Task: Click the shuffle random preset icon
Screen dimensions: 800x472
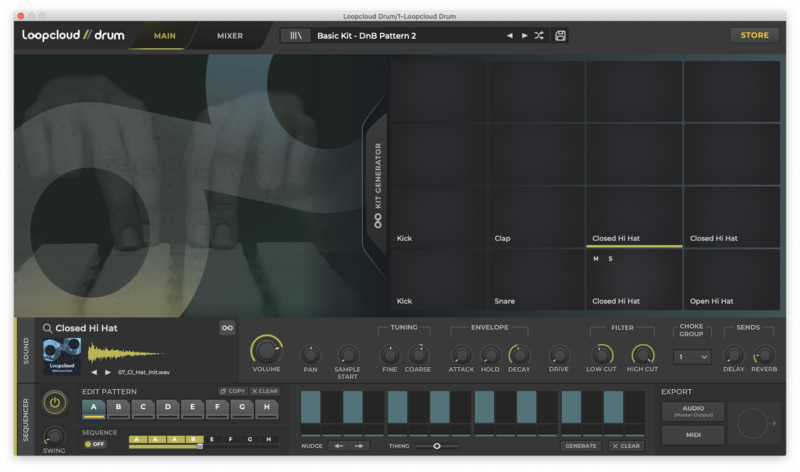Action: click(539, 35)
